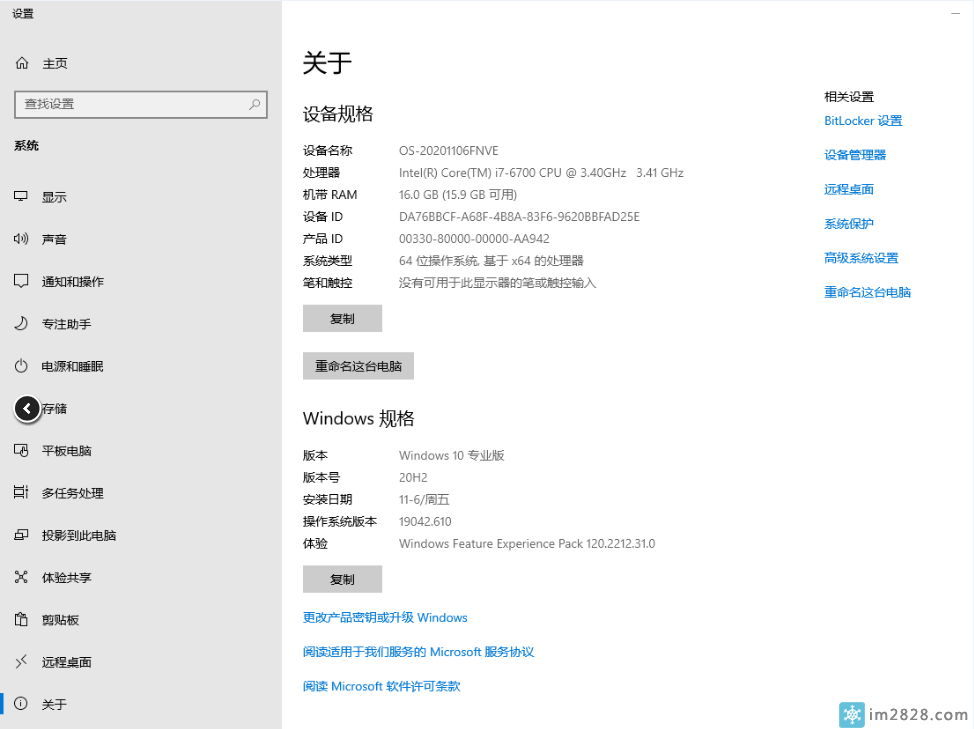This screenshot has width=974, height=729.
Task: Open 体验共享 settings page
Action: [66, 577]
